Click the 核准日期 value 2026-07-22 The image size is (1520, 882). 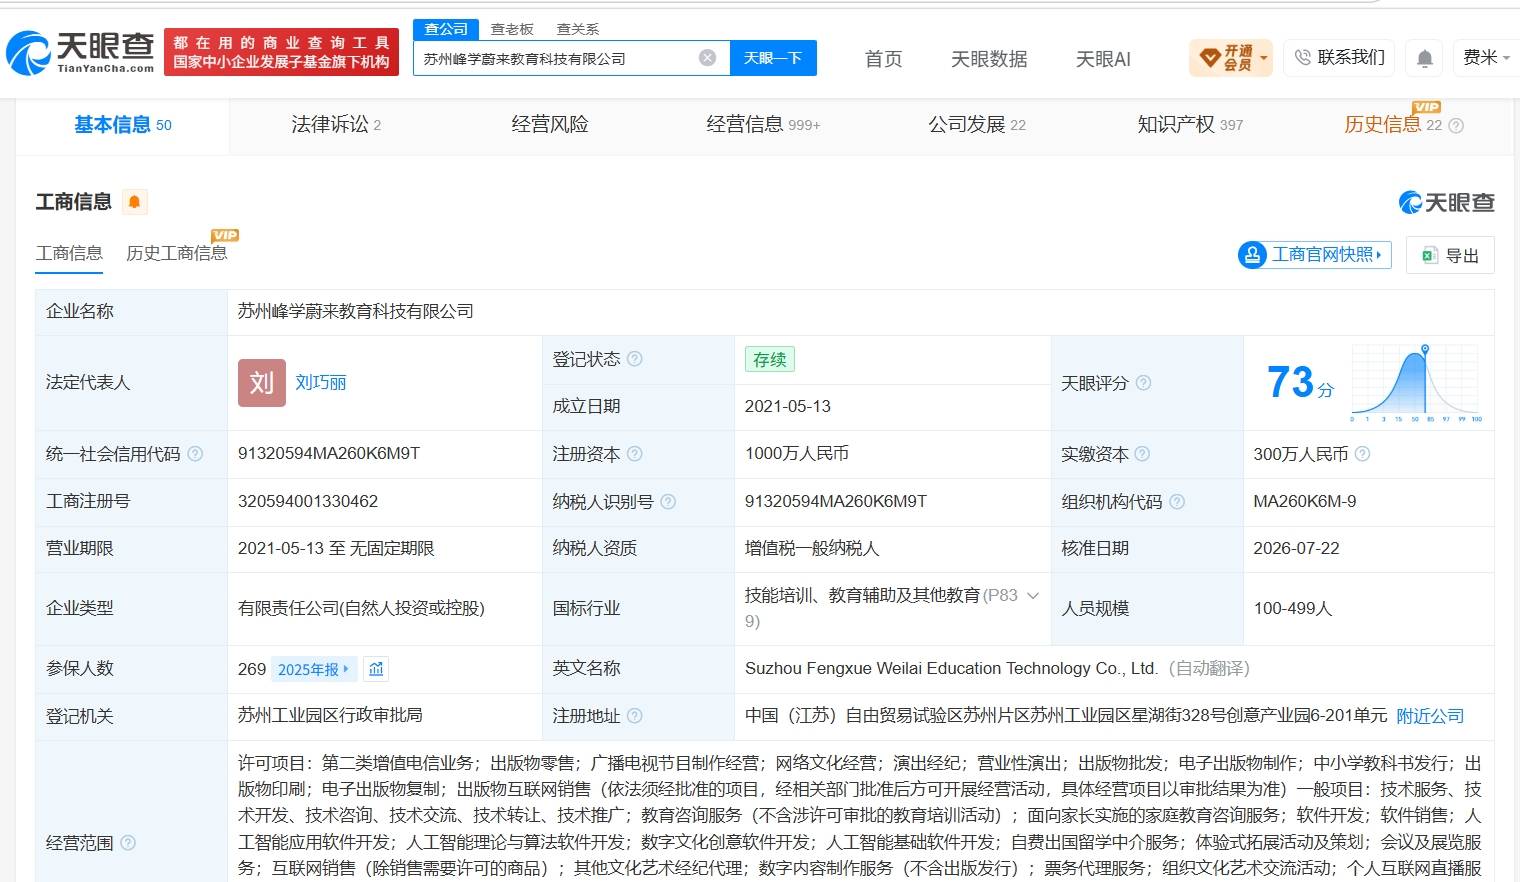pyautogui.click(x=1296, y=549)
